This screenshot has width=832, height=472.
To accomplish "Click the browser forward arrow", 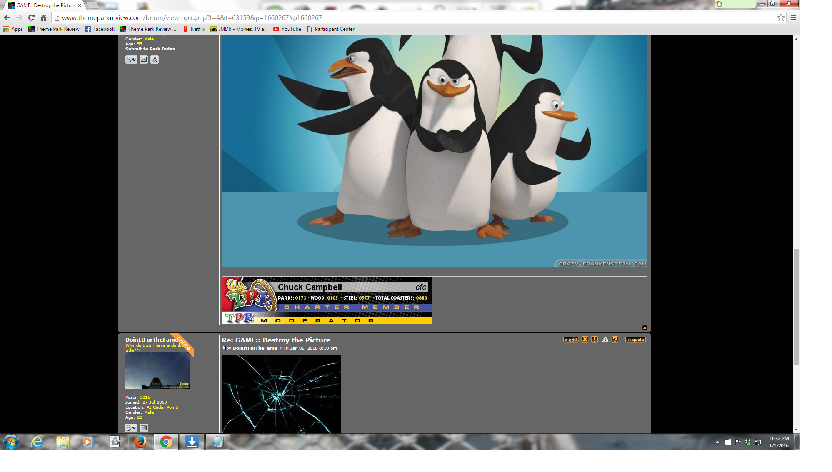I will (19, 18).
